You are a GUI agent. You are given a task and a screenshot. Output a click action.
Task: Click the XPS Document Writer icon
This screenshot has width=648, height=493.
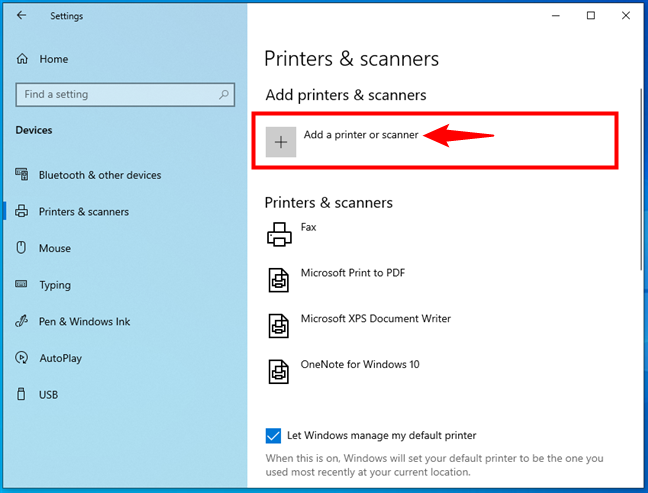point(279,326)
